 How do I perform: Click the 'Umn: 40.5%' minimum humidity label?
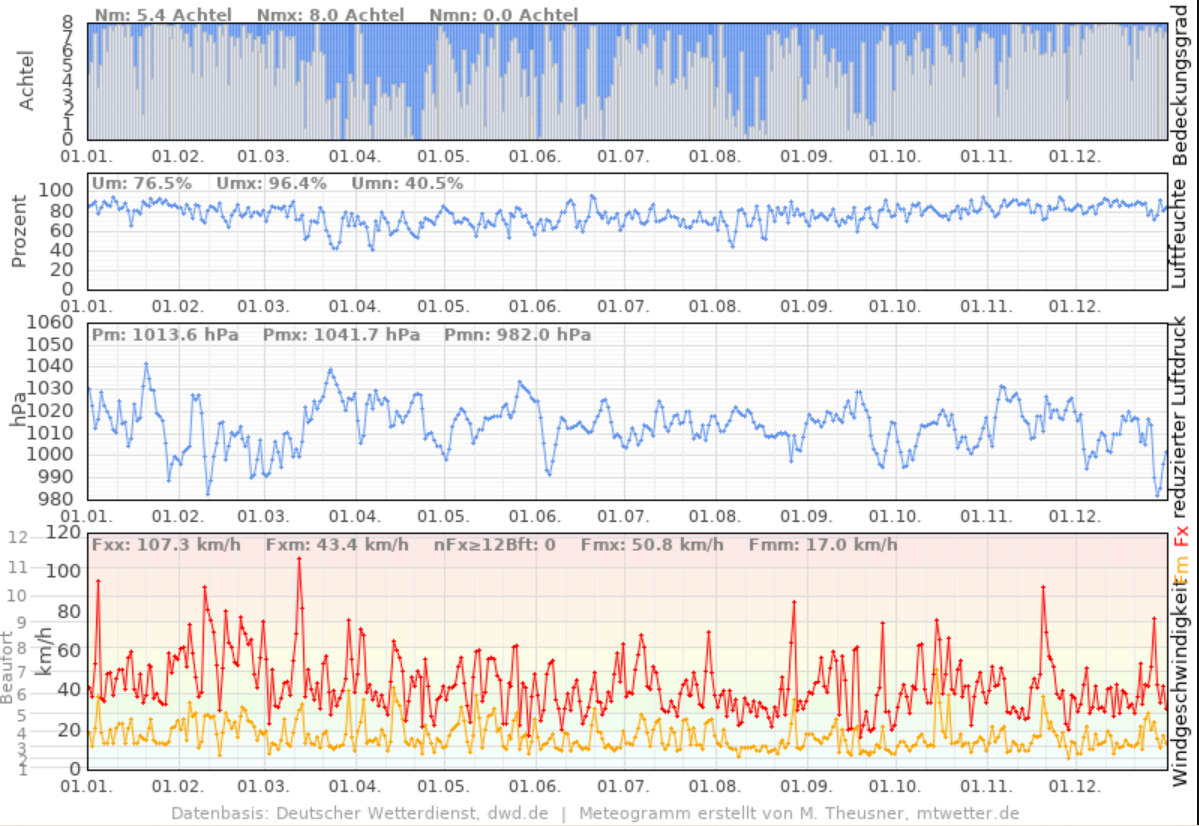(407, 183)
